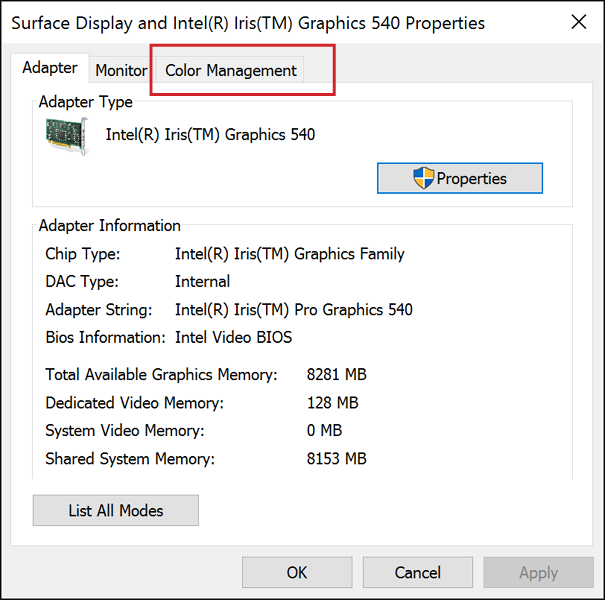Open the Monitor tab
This screenshot has width=605, height=600.
click(x=121, y=70)
